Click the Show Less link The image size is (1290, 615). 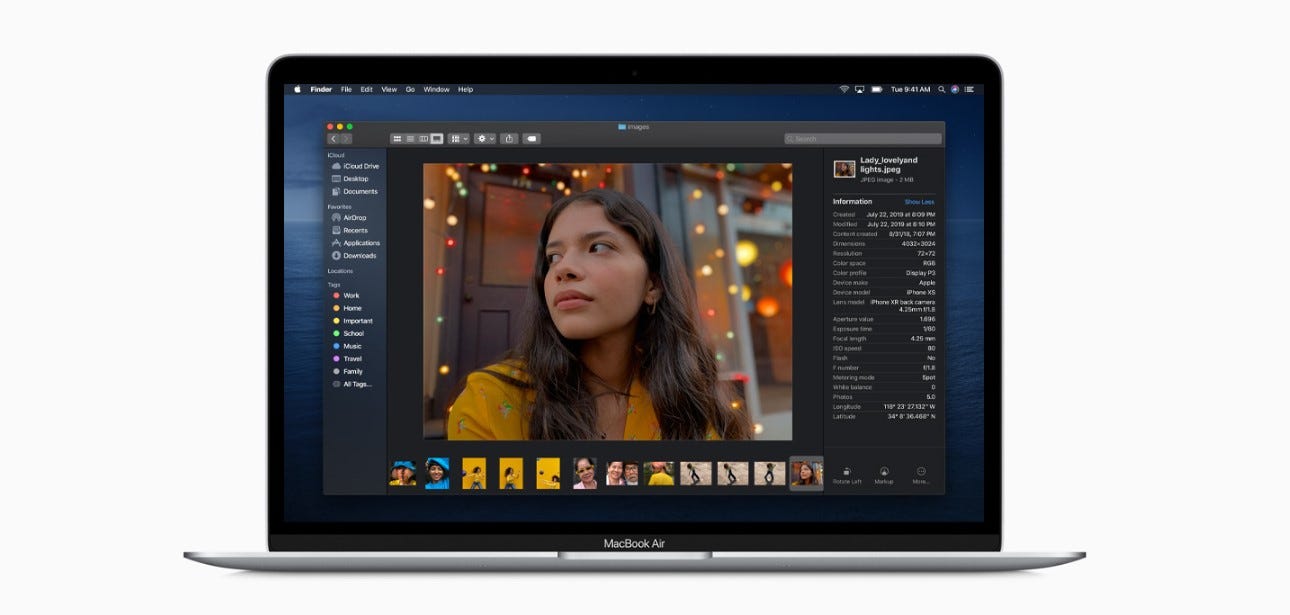pos(919,202)
